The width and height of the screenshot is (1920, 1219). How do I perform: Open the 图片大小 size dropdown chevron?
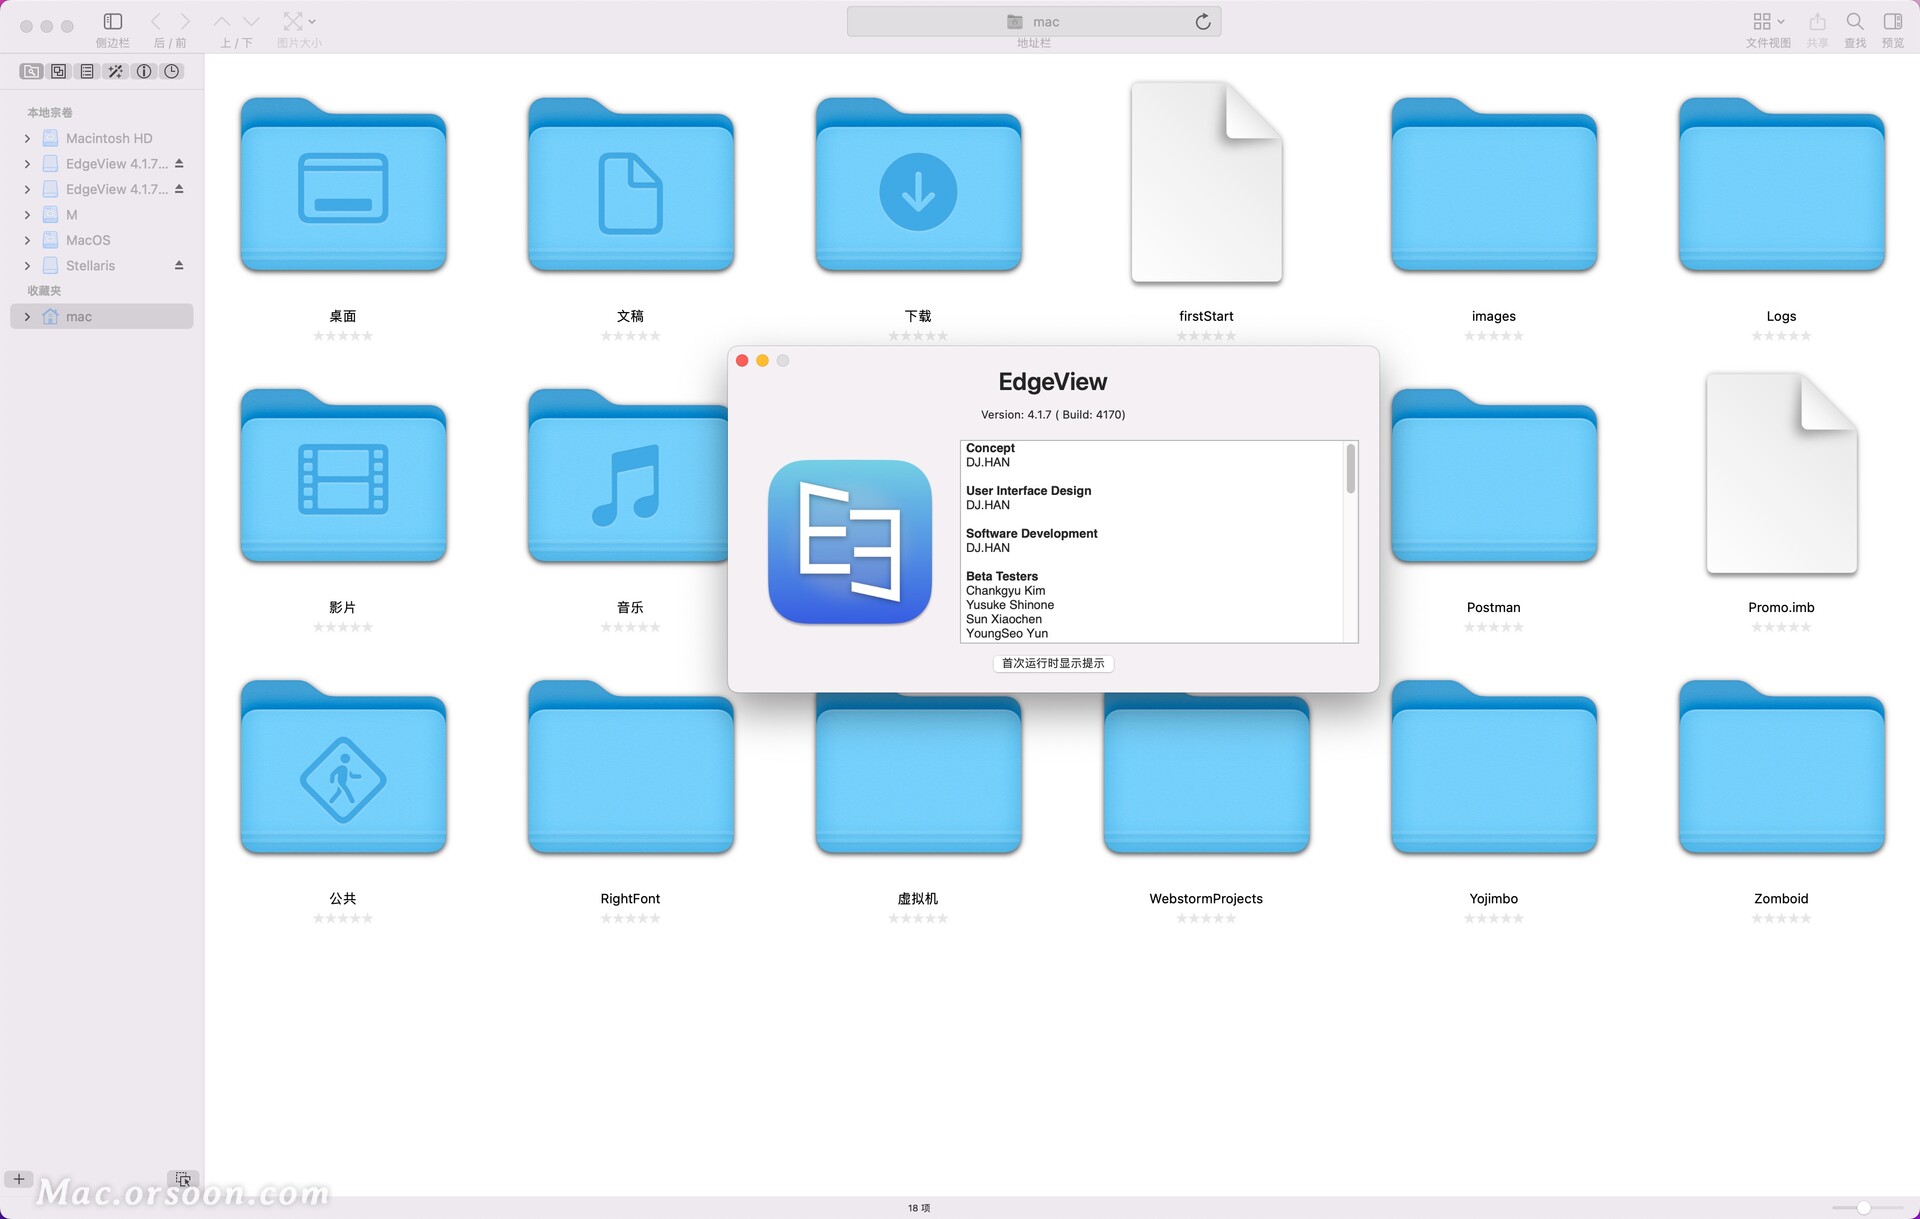tap(311, 21)
